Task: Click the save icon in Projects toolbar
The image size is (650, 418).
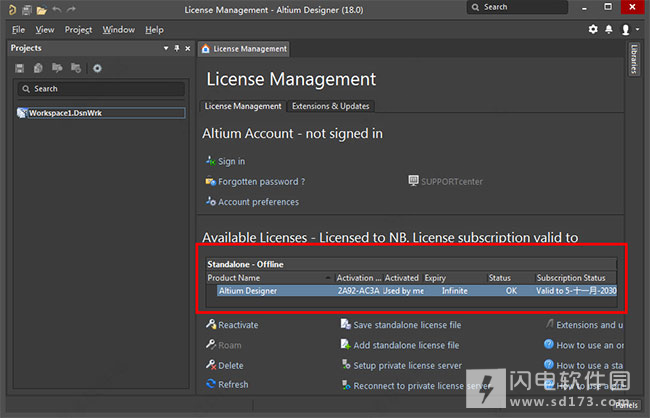Action: [x=19, y=68]
